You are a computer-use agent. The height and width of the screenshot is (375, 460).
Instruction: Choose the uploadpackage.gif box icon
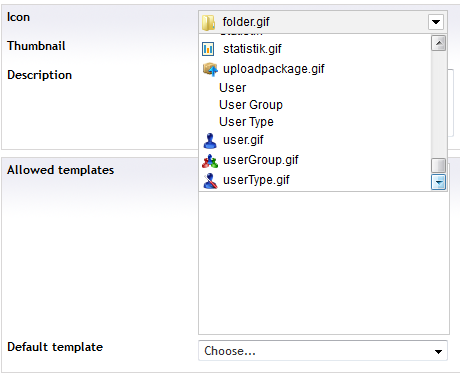click(x=210, y=69)
